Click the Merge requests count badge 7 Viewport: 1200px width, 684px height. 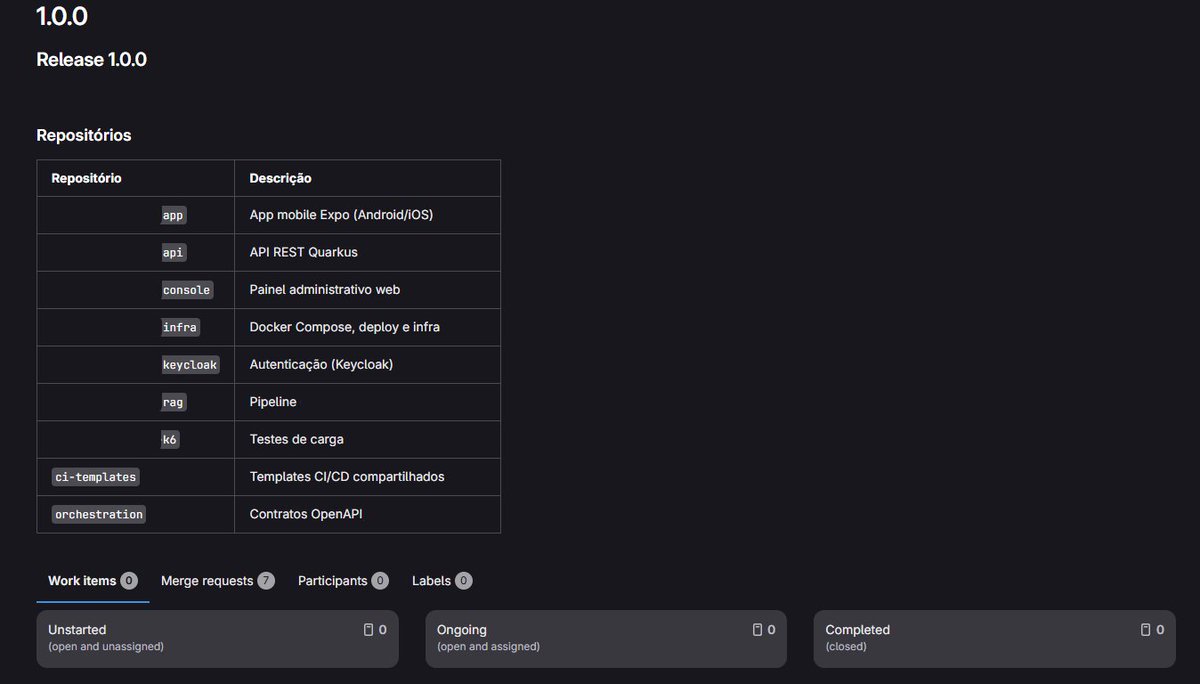pyautogui.click(x=266, y=581)
